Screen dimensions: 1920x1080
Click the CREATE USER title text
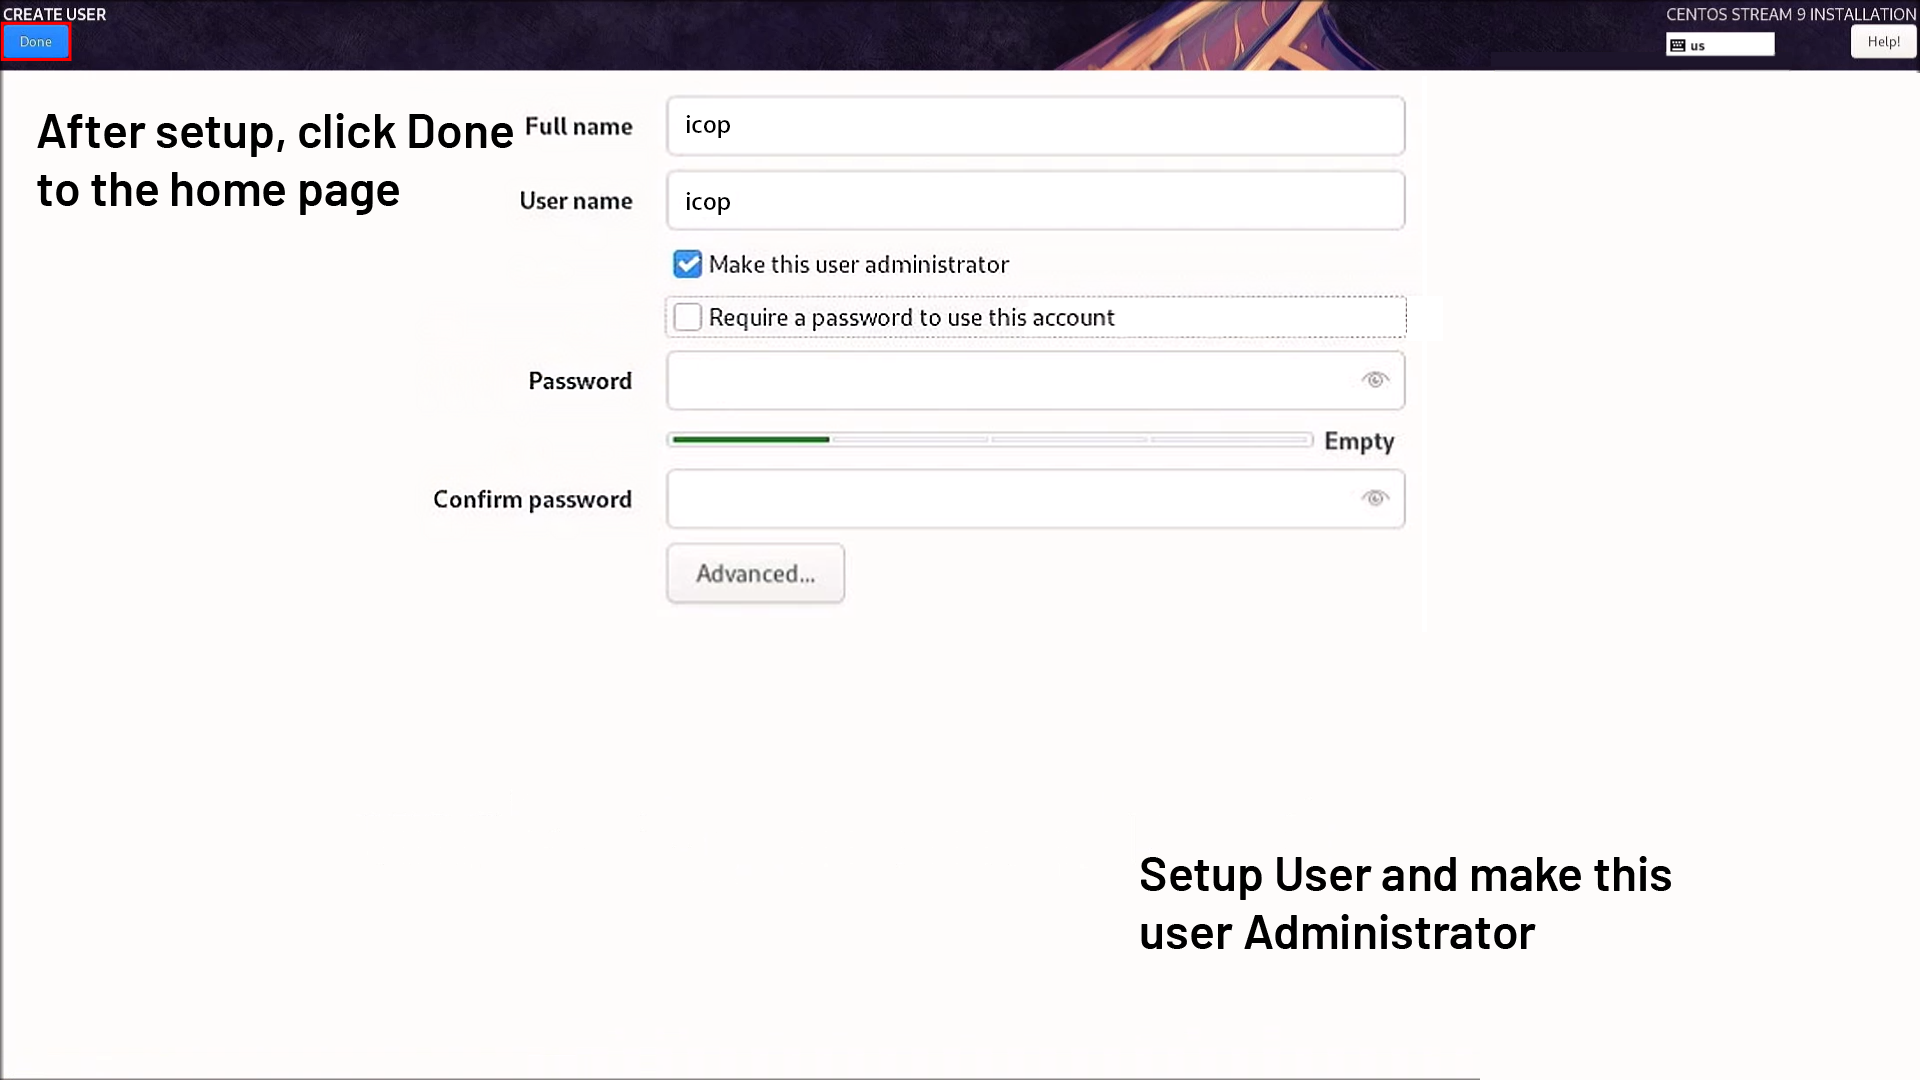(x=54, y=14)
